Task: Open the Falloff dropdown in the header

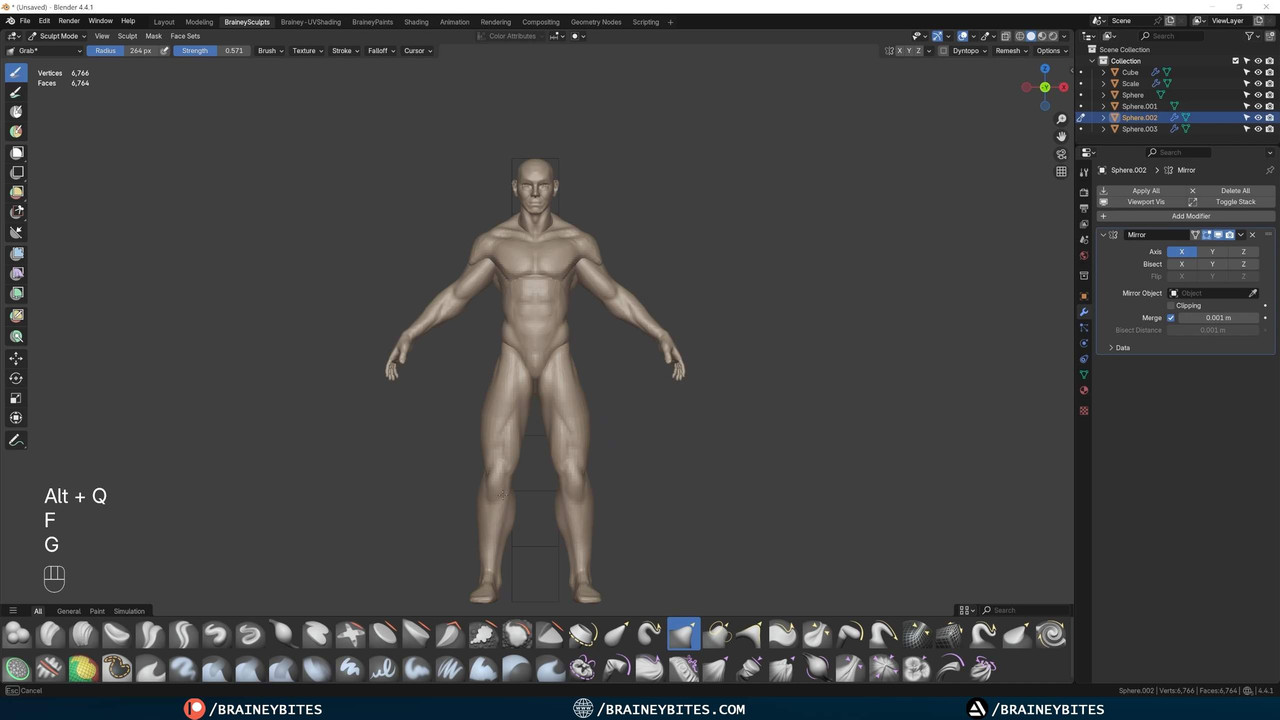Action: coord(381,51)
